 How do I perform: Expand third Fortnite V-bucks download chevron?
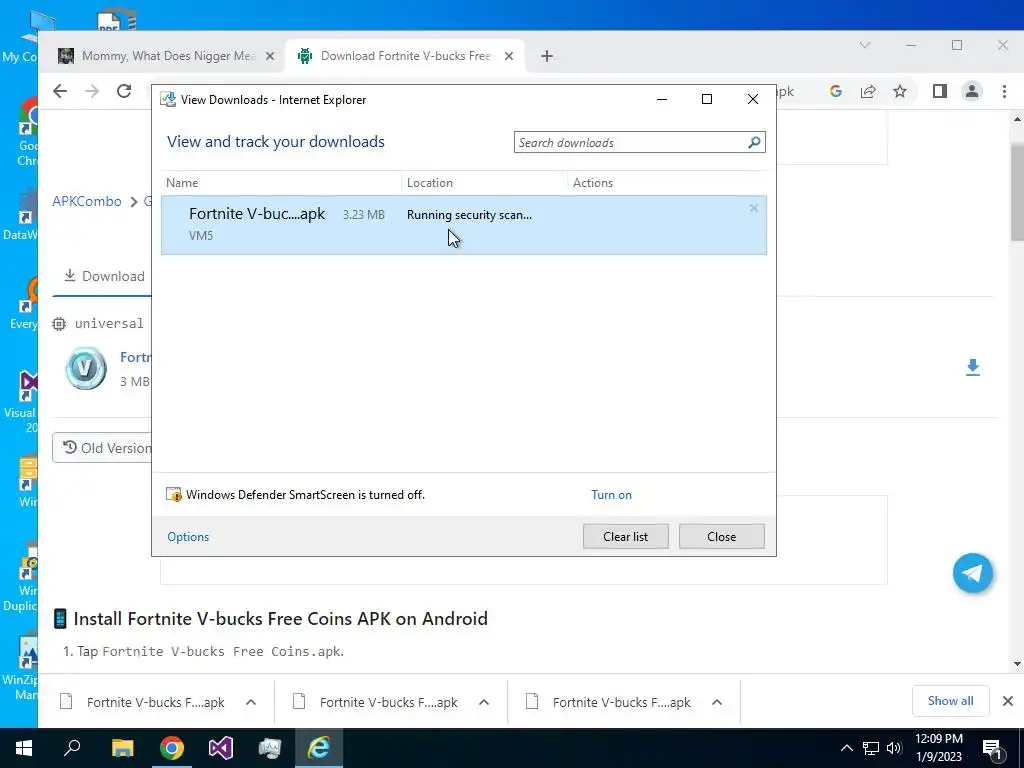[x=716, y=702]
